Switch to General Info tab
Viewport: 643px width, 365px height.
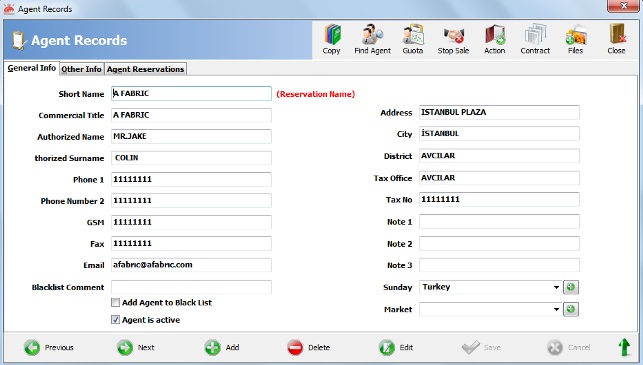point(32,68)
